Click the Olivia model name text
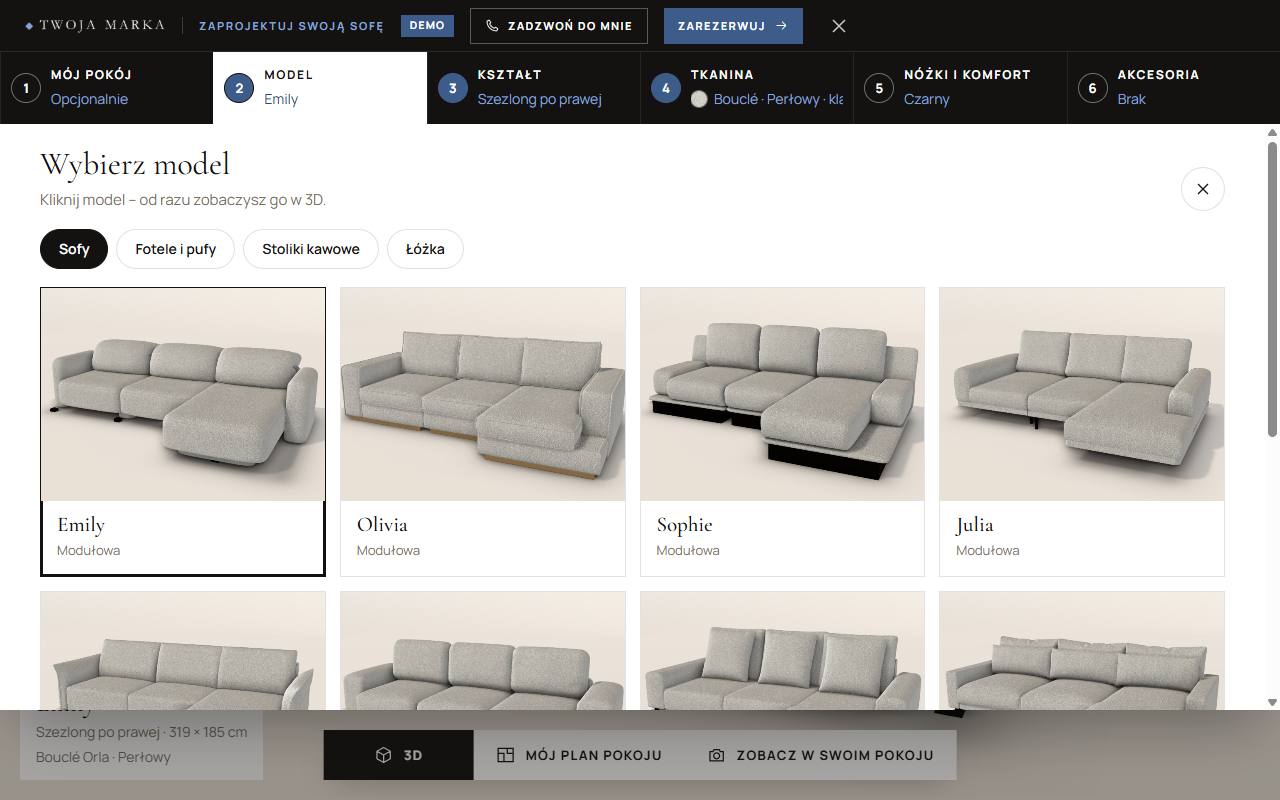 tap(382, 525)
